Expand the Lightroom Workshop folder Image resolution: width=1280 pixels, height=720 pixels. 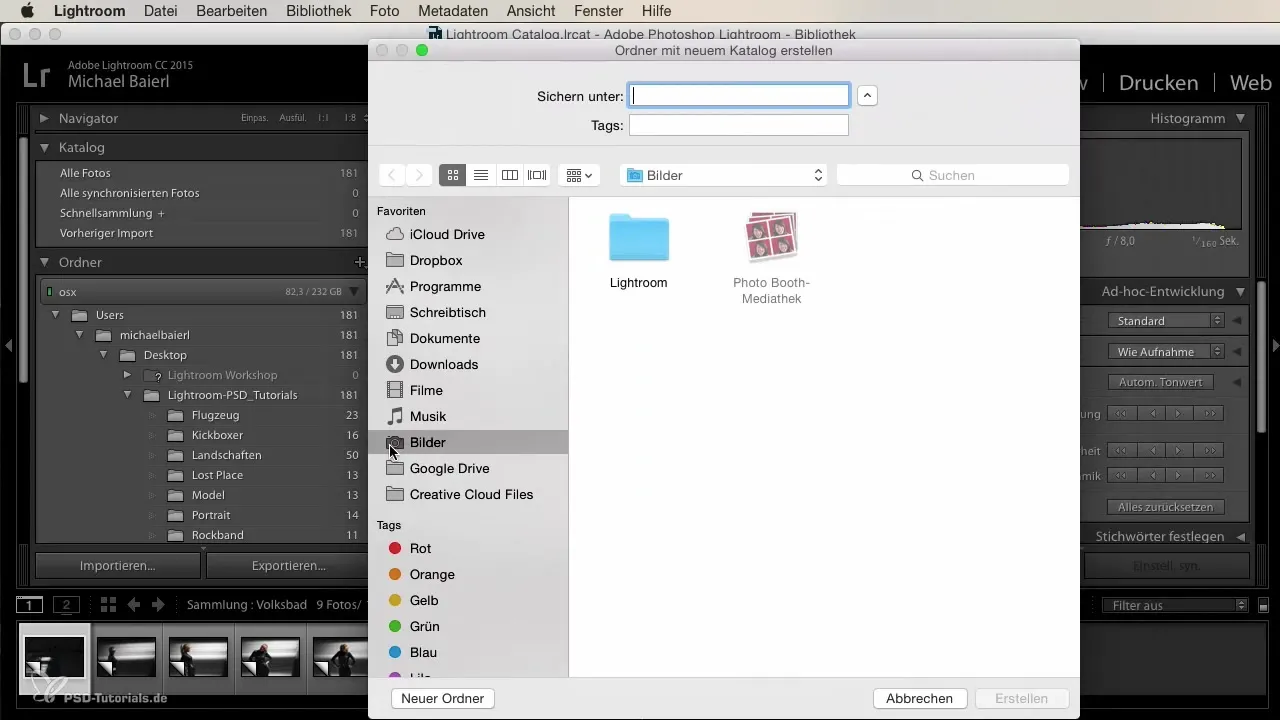click(x=127, y=375)
